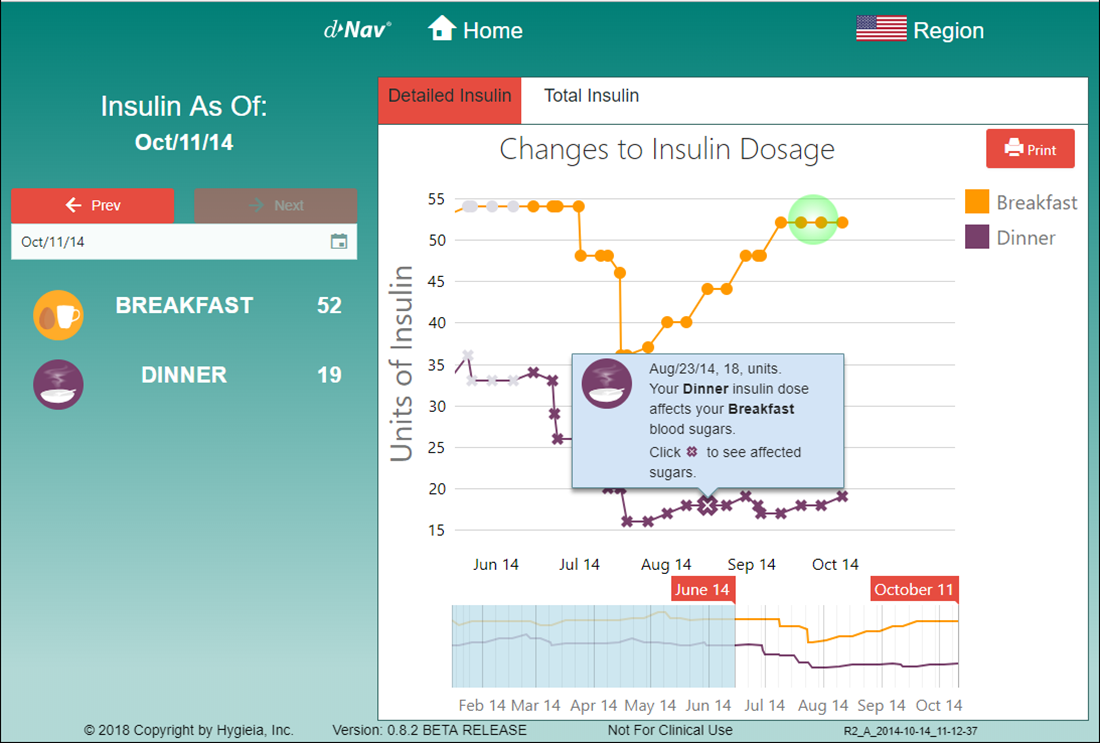Viewport: 1100px width, 743px height.
Task: Click the last Breakfast point at 52 units
Action: [843, 222]
